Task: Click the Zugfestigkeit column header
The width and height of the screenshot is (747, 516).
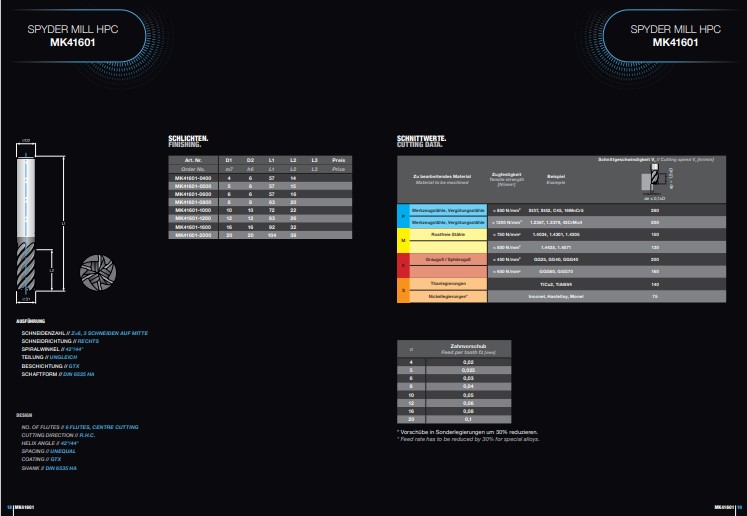Action: [x=506, y=174]
